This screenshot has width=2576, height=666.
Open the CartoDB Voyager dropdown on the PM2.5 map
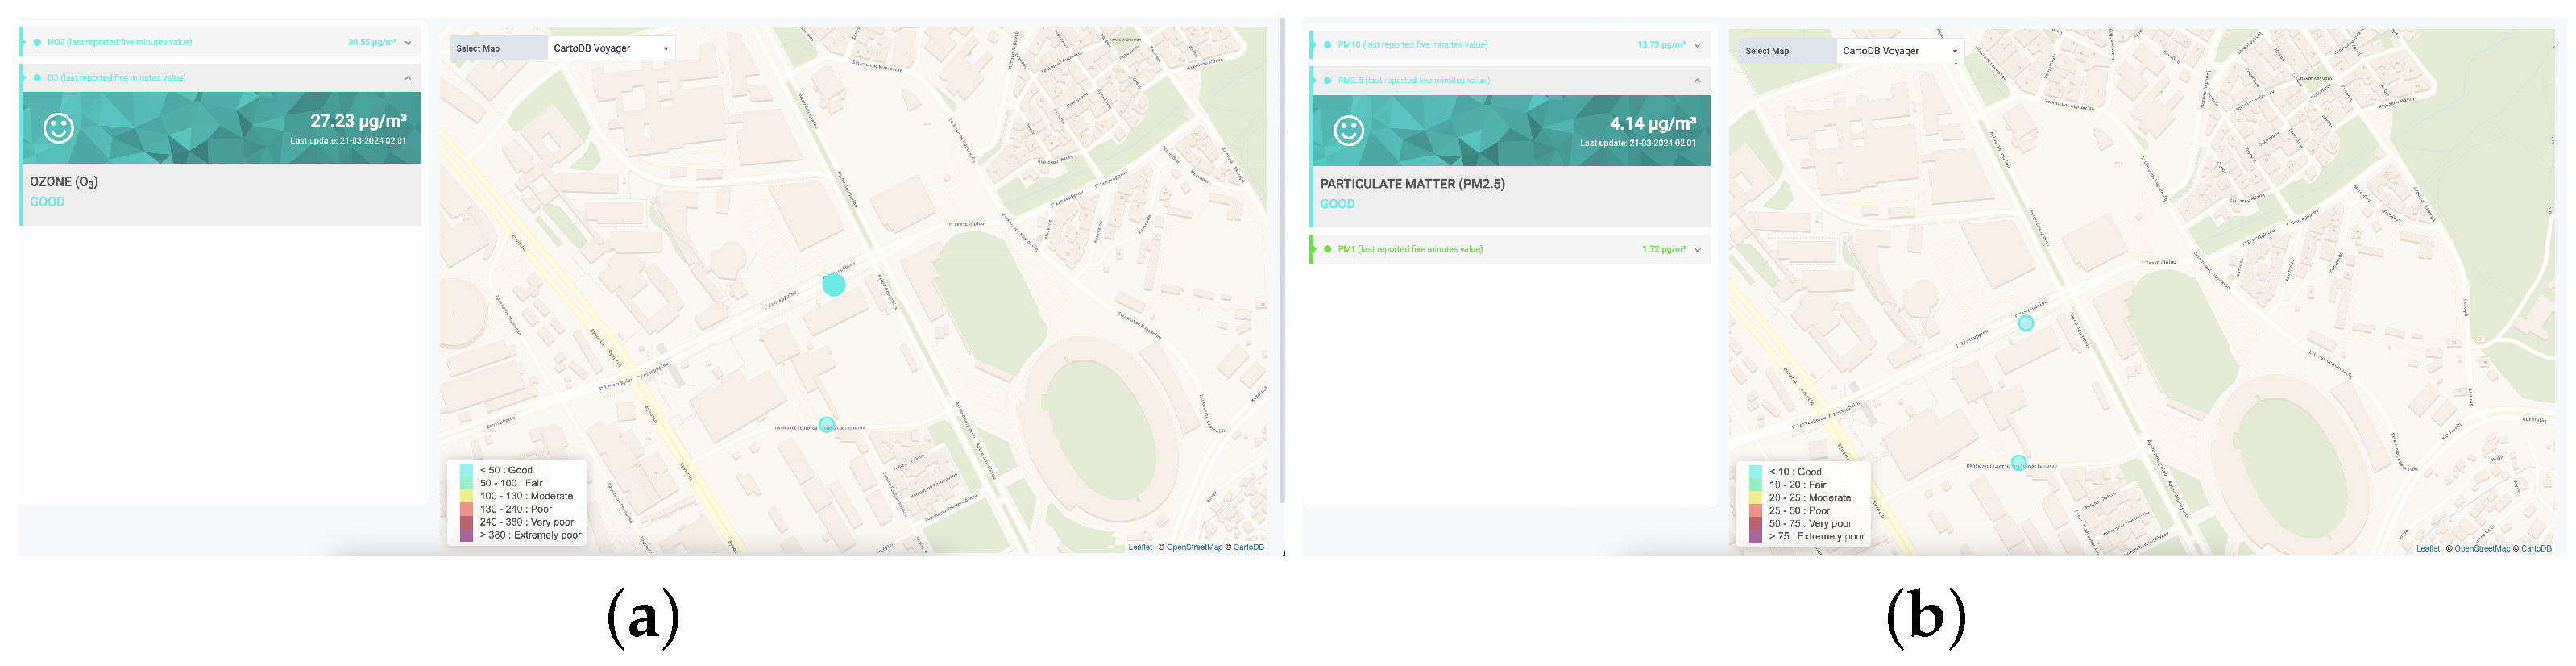click(x=1899, y=51)
